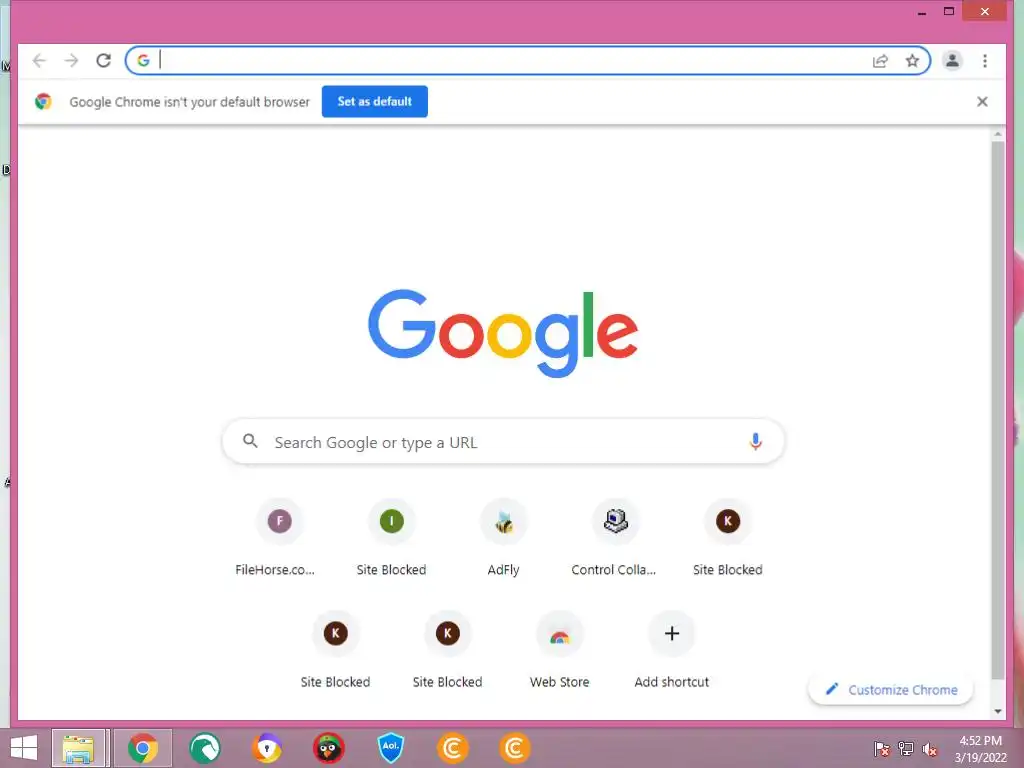The width and height of the screenshot is (1024, 768).
Task: Open the Windows Start menu
Action: (x=24, y=748)
